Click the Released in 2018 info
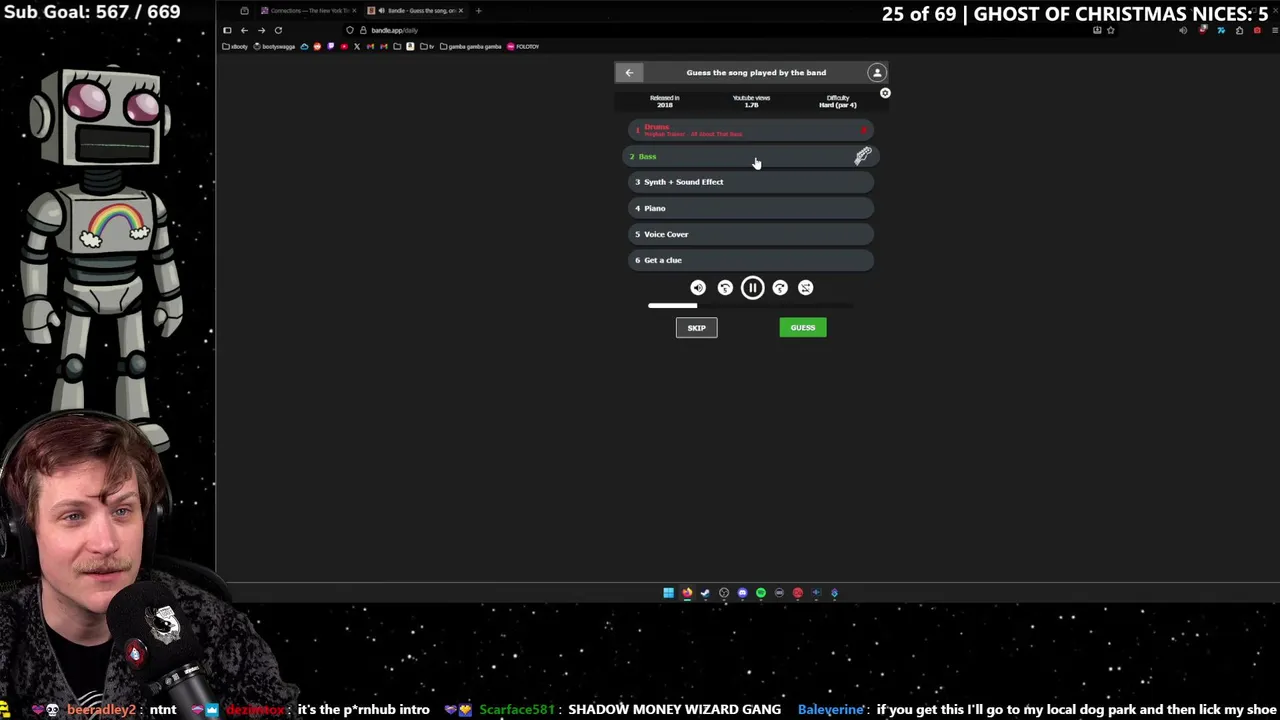This screenshot has width=1280, height=720. [x=665, y=101]
